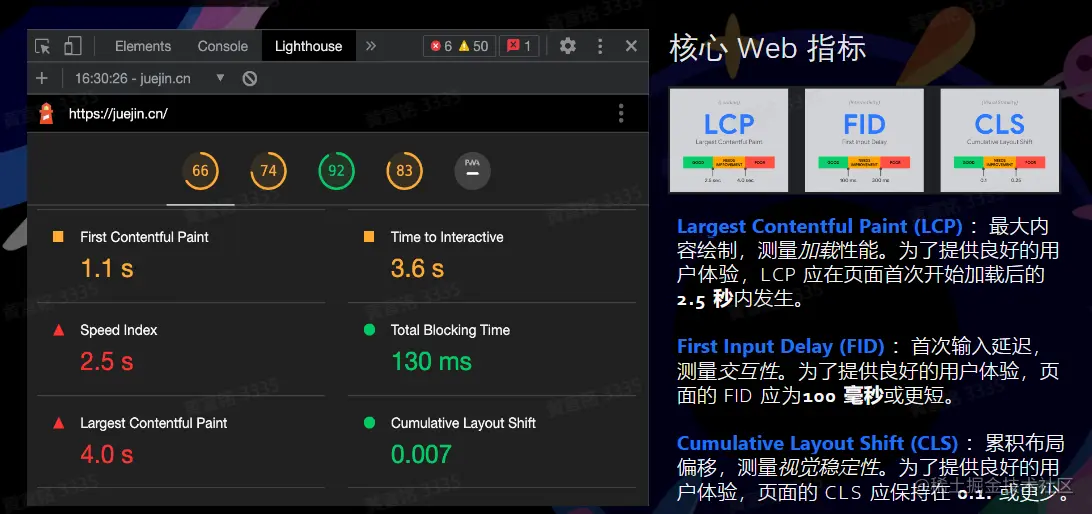This screenshot has width=1092, height=514.
Task: Open the issues counter showing 1
Action: [519, 47]
